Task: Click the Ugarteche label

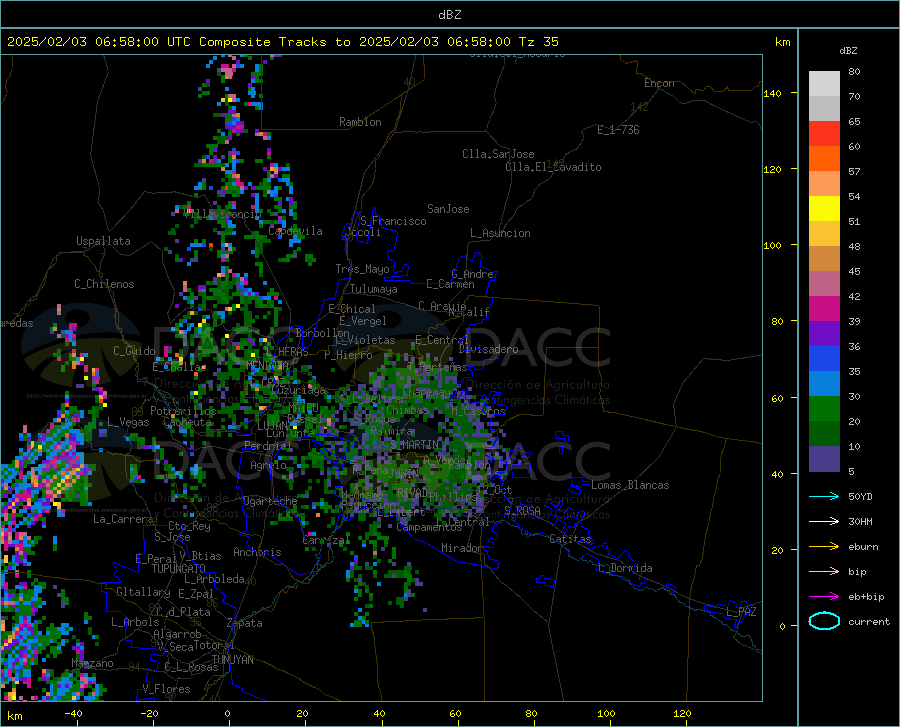Action: (270, 500)
